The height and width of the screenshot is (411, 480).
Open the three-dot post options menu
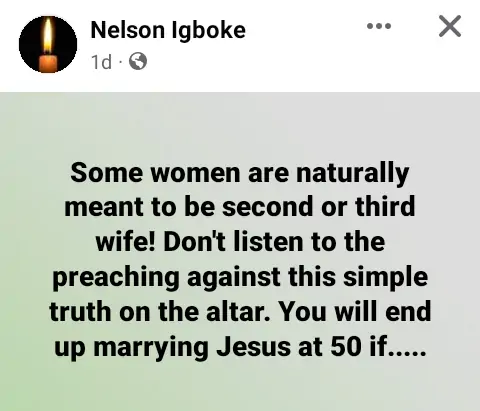click(379, 26)
